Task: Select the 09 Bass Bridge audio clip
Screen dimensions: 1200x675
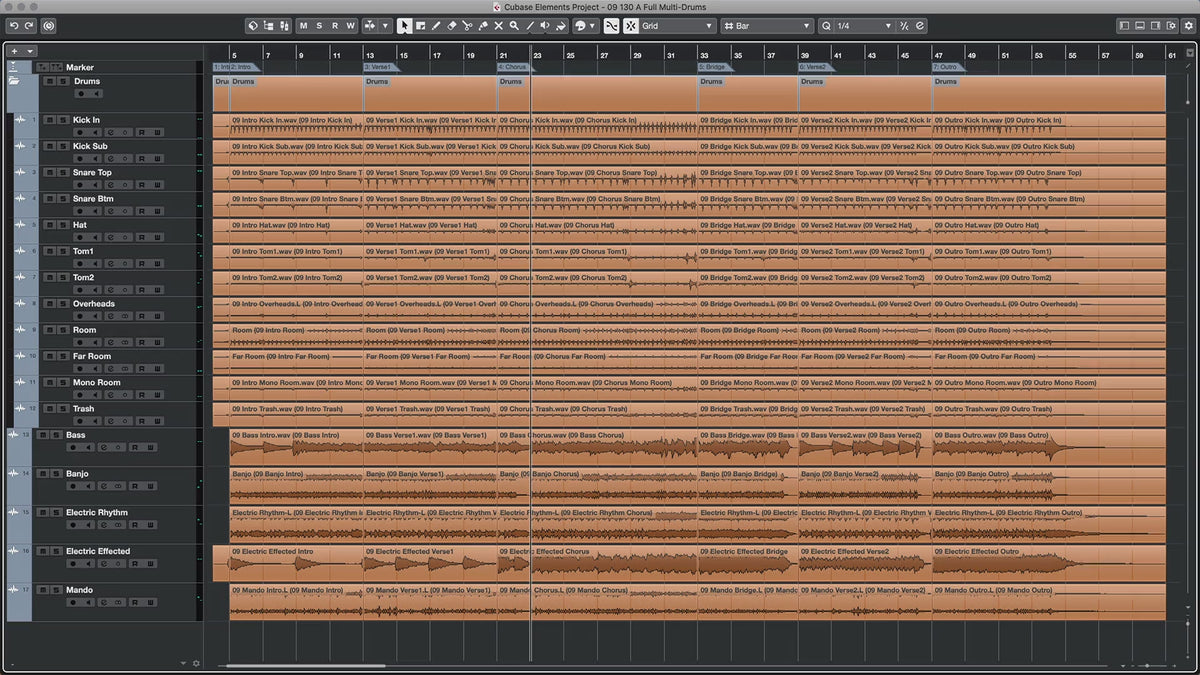Action: [x=746, y=448]
